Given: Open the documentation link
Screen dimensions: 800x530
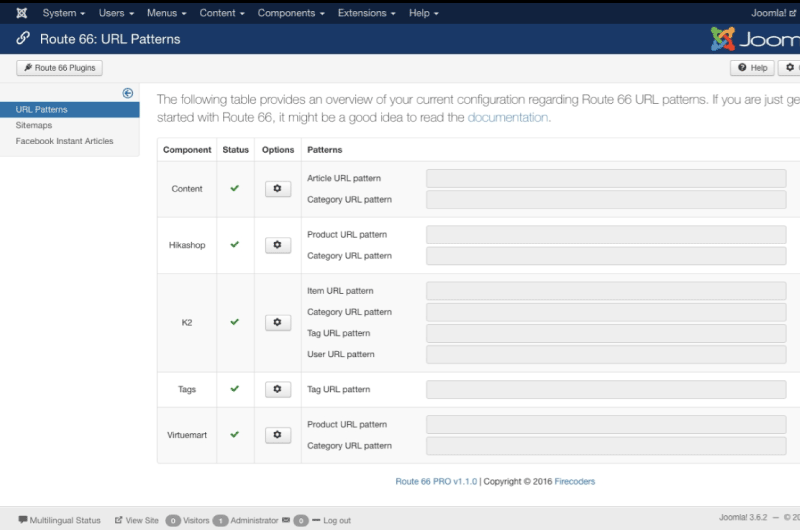Looking at the screenshot, I should pyautogui.click(x=508, y=118).
